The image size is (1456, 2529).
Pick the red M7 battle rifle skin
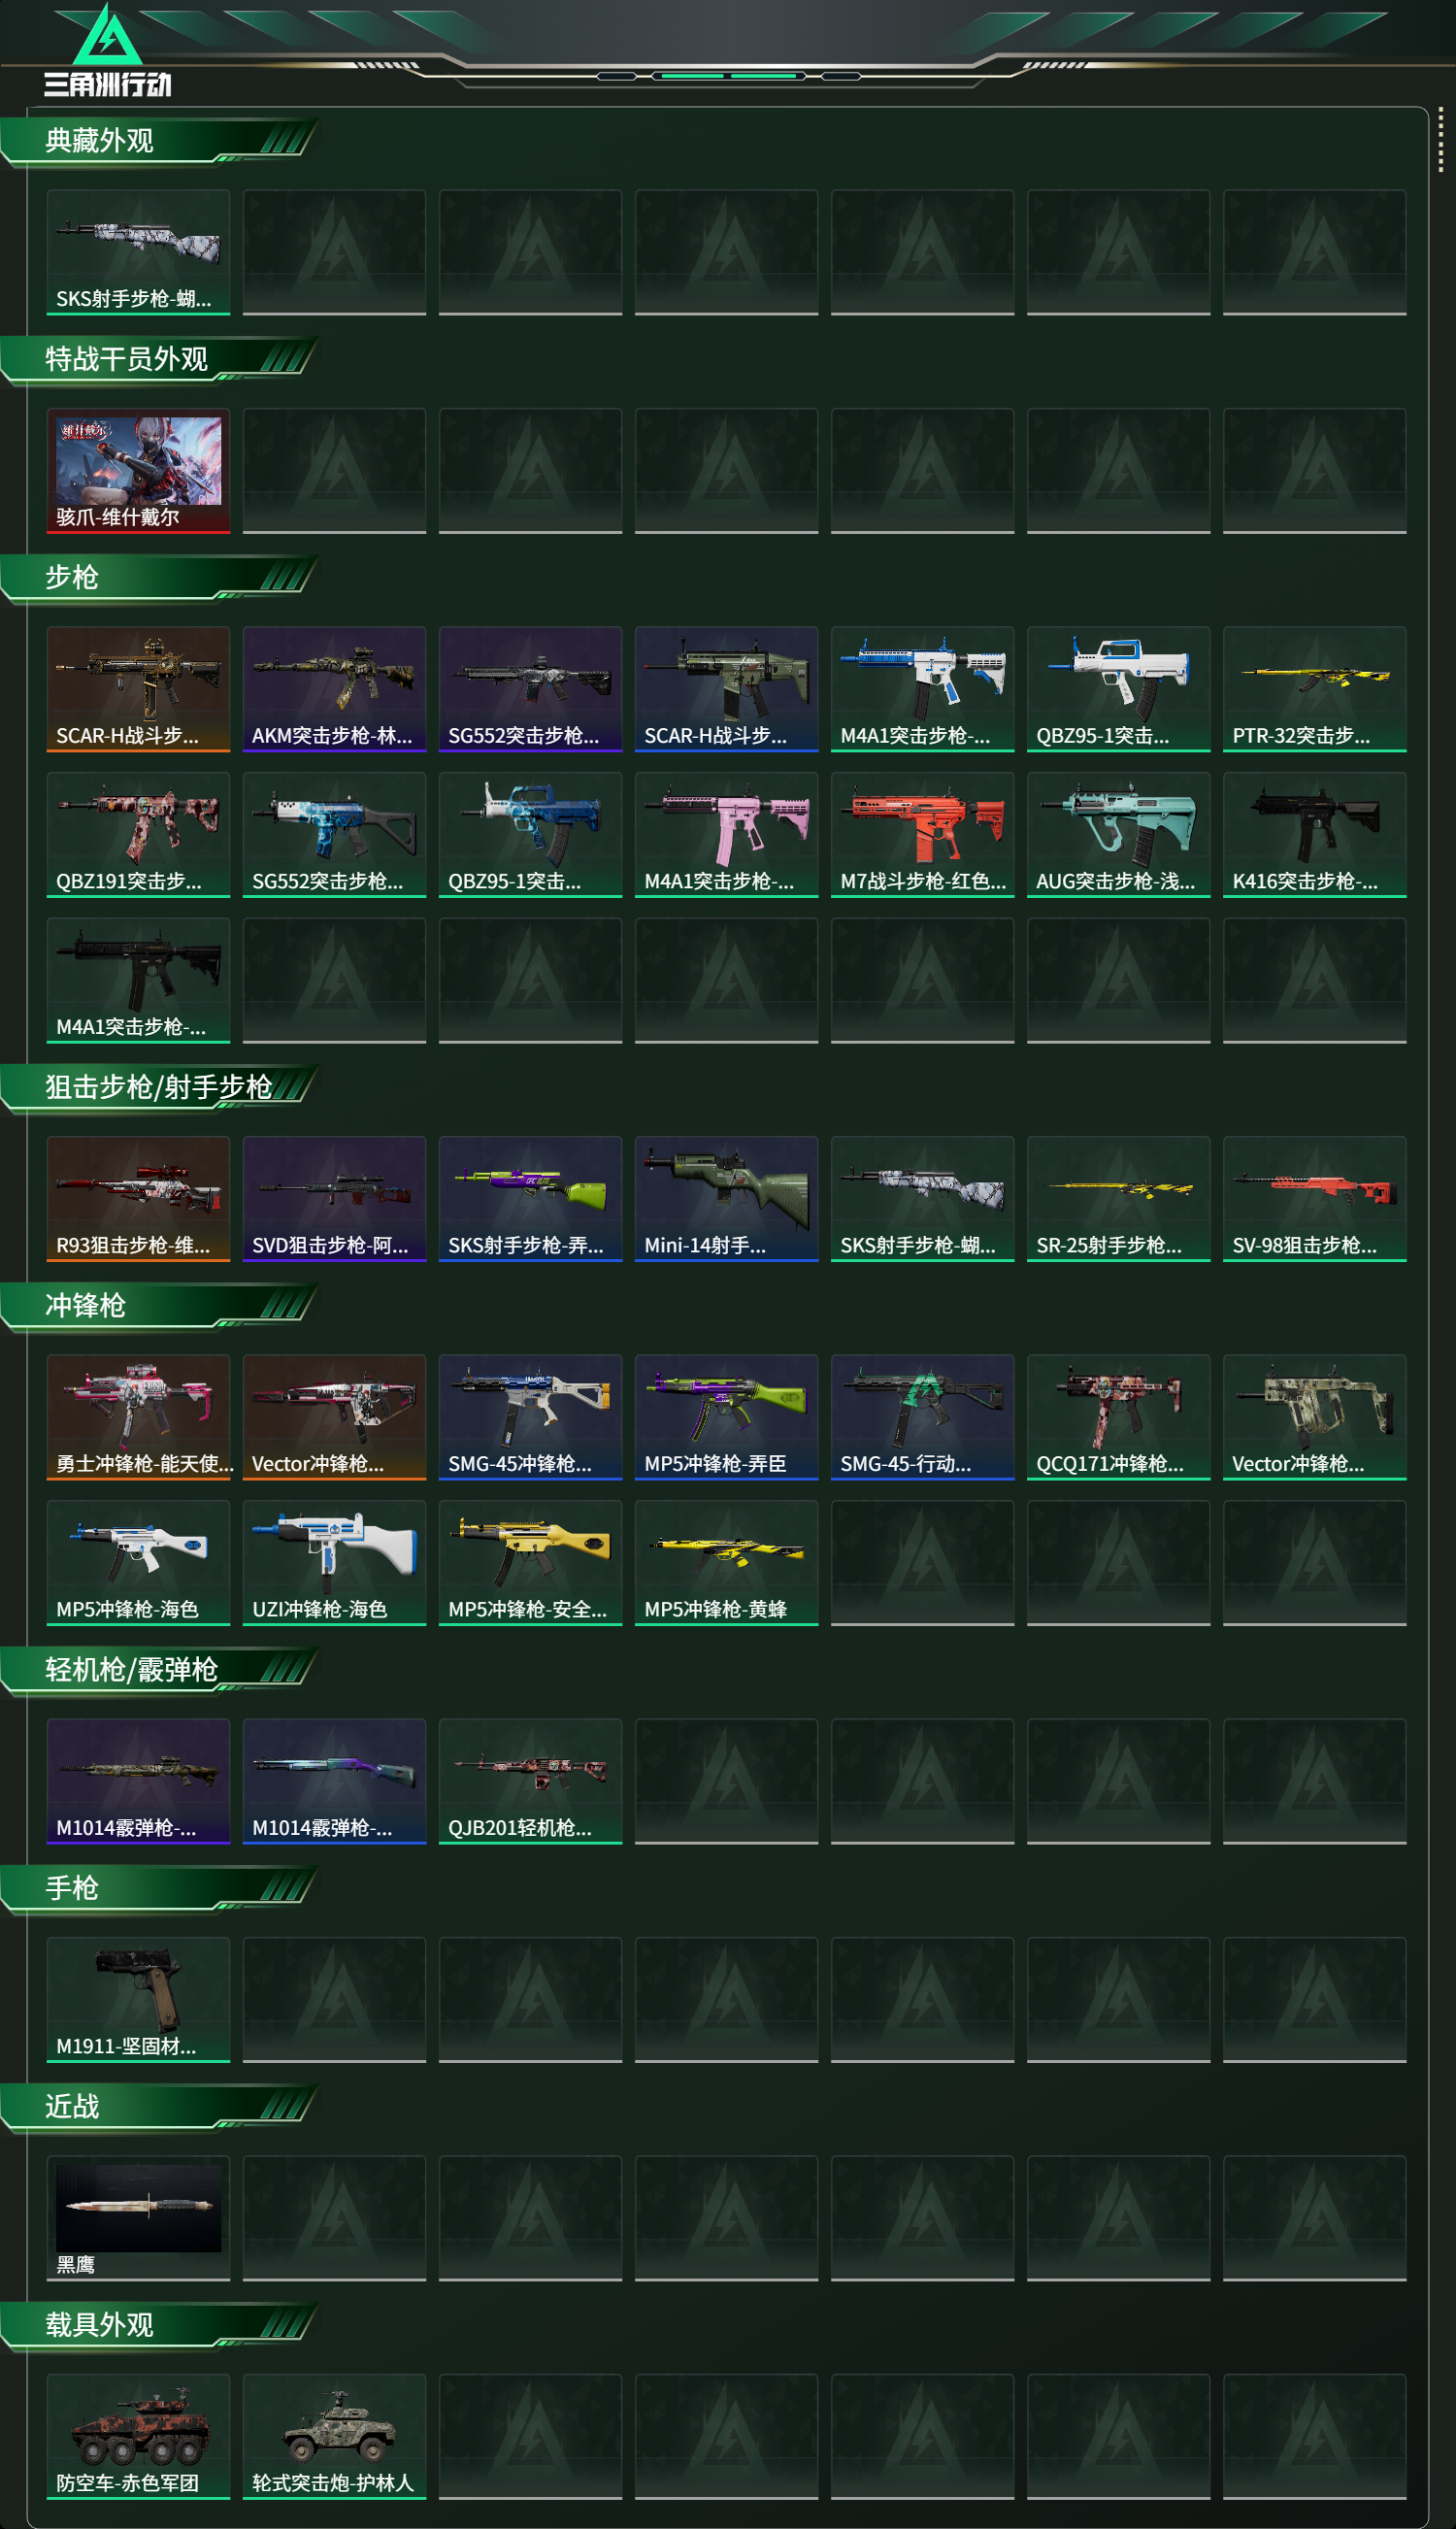922,834
